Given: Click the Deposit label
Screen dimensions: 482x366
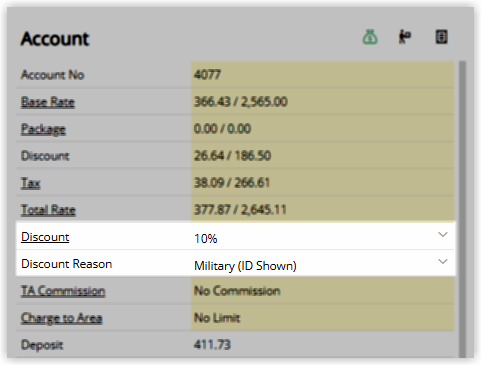Looking at the screenshot, I should click(42, 345).
